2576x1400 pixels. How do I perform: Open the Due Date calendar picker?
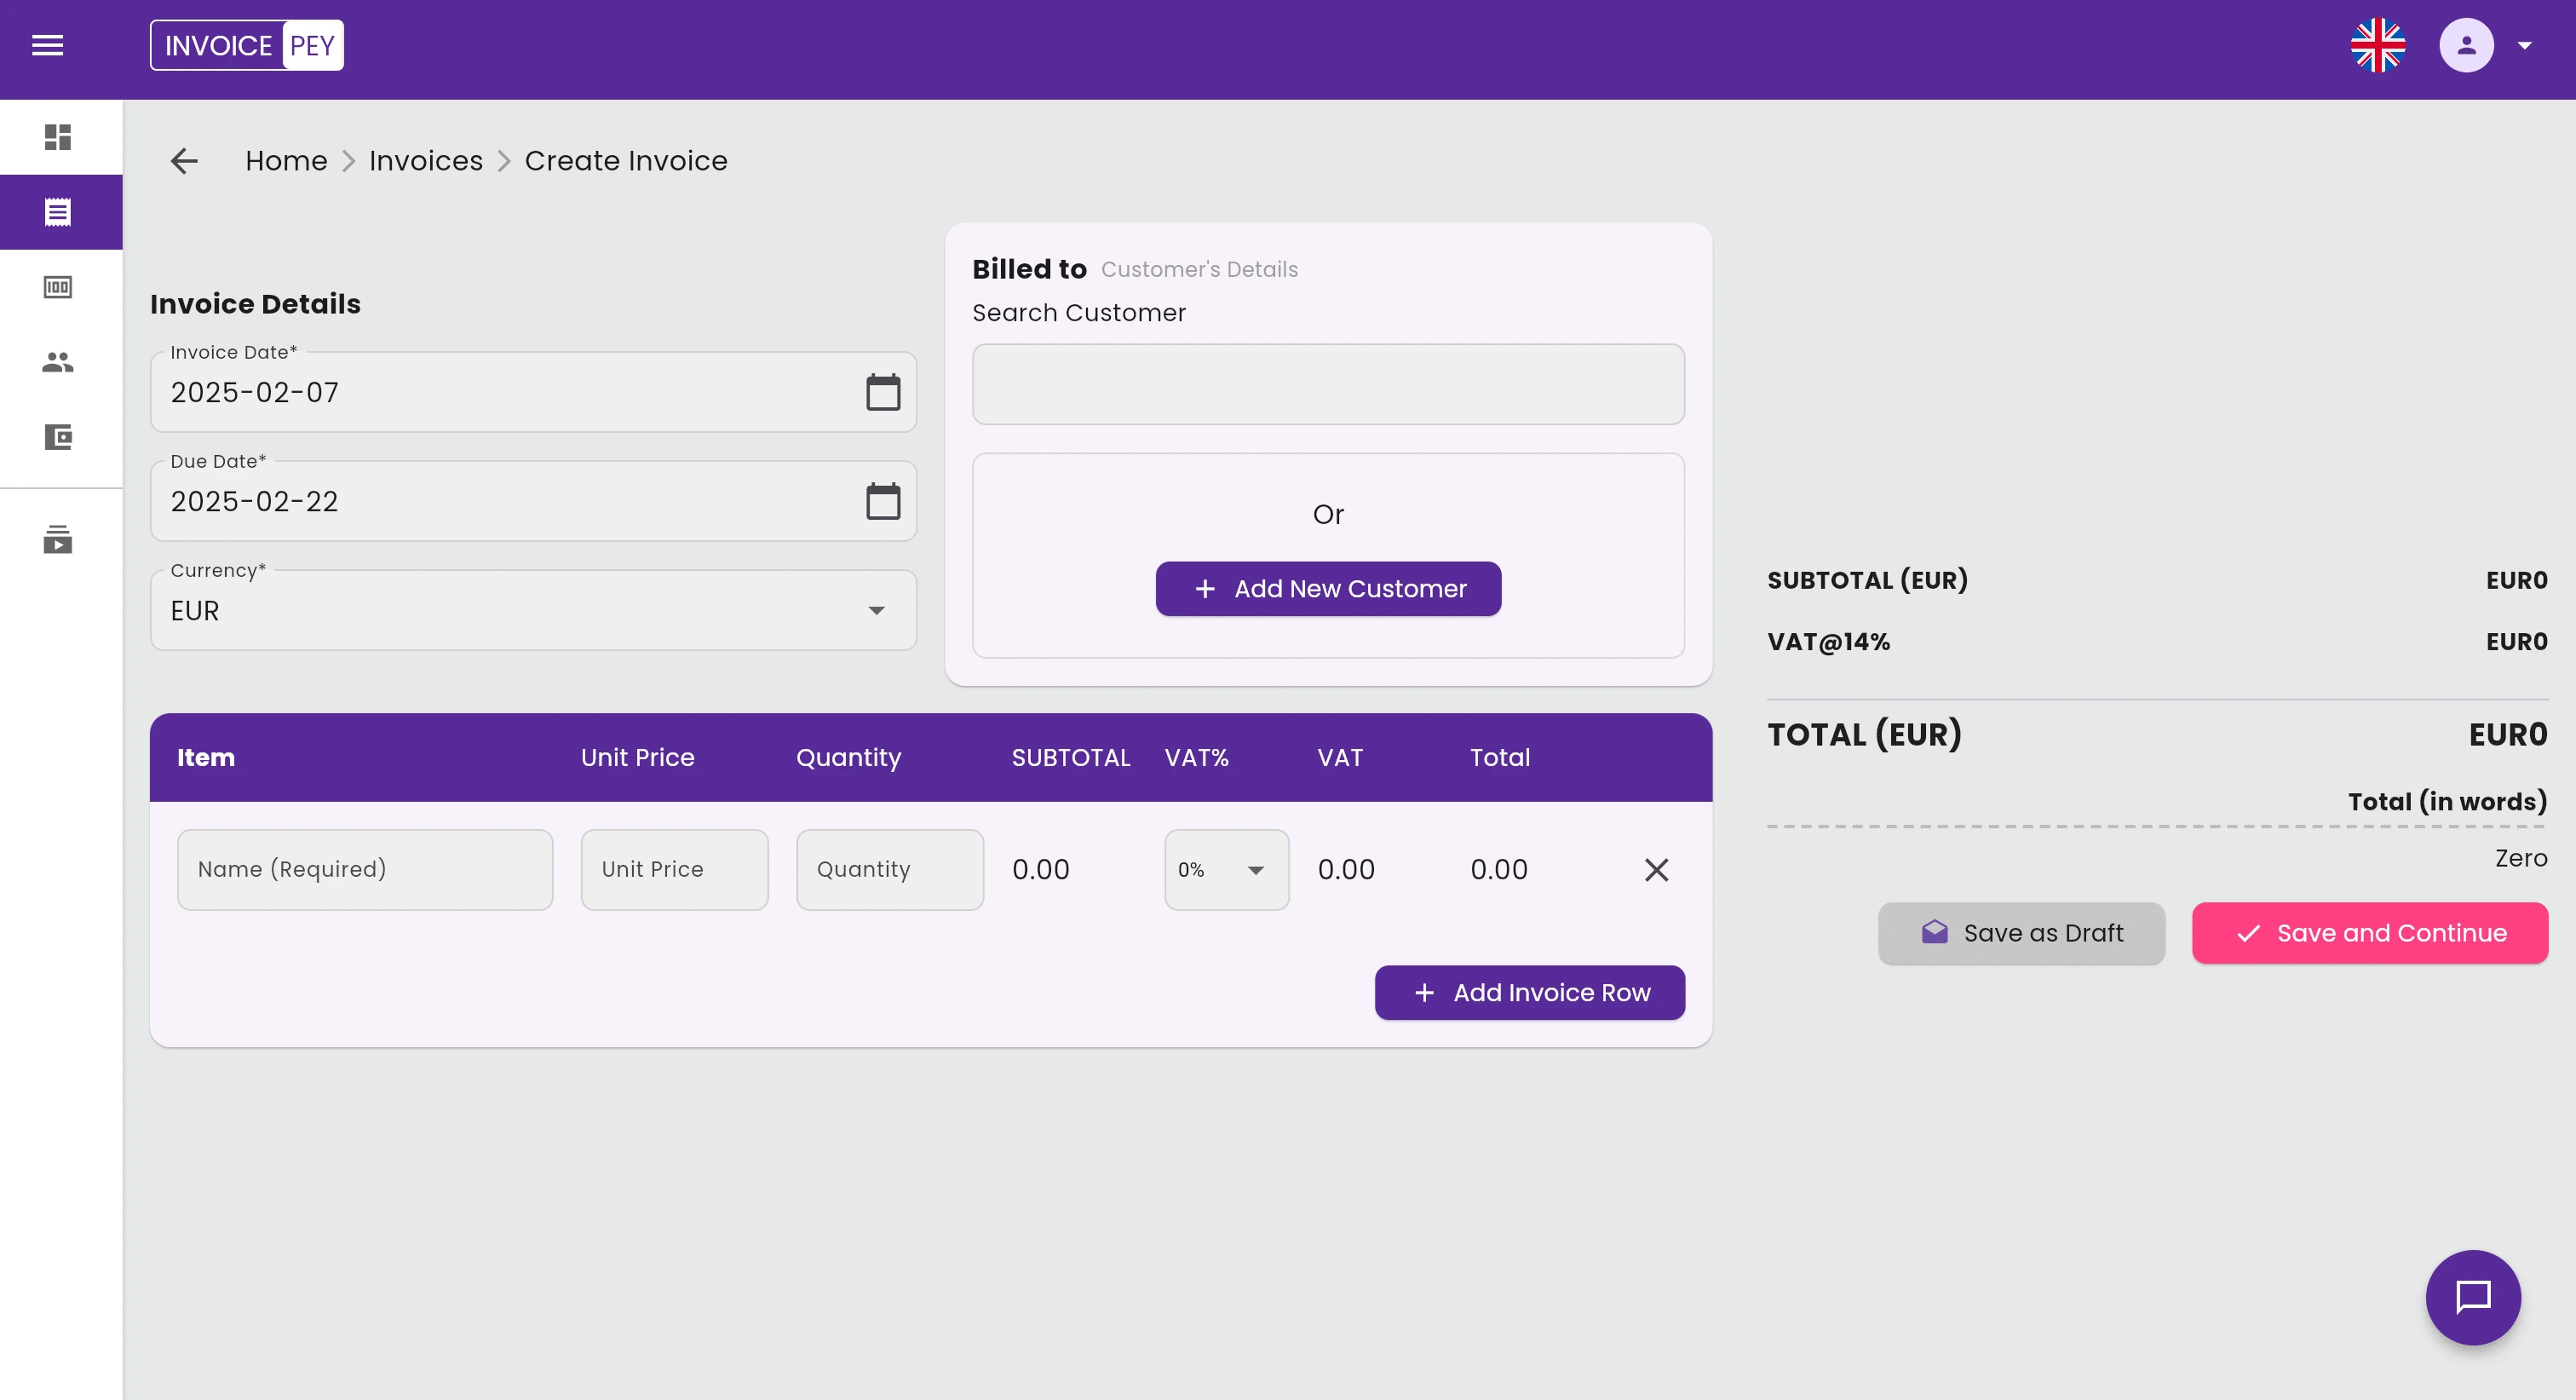pyautogui.click(x=882, y=501)
